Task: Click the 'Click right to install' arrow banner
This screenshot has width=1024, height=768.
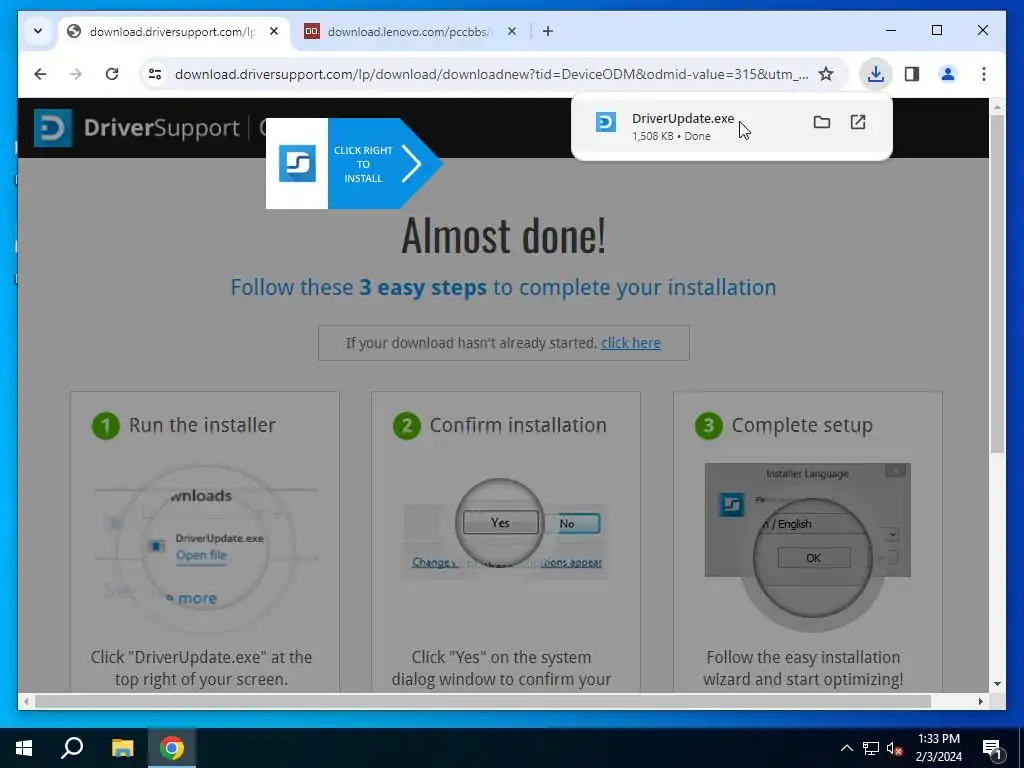Action: pyautogui.click(x=355, y=164)
